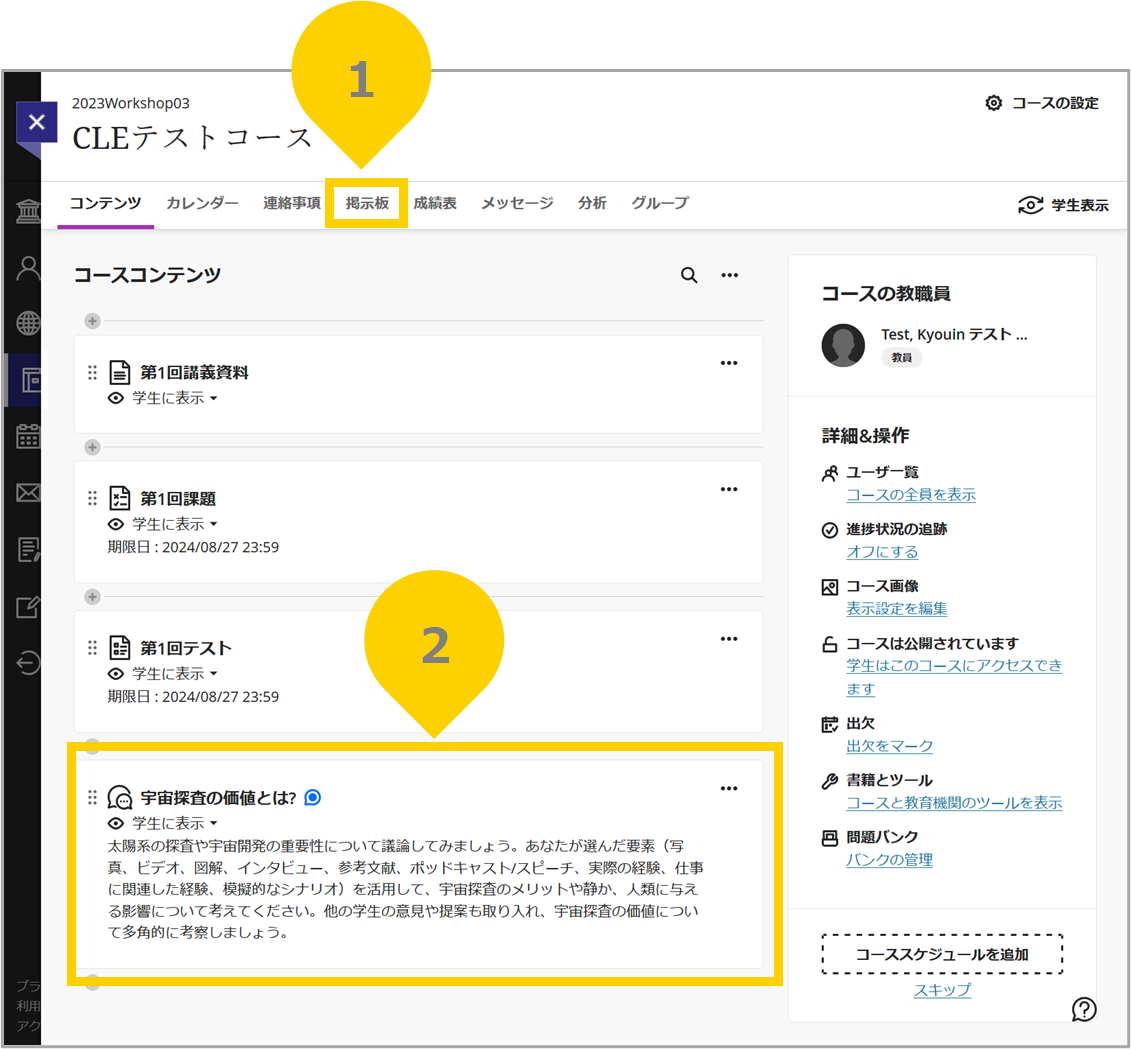This screenshot has height=1049, width=1131.
Task: Expand 学生に表示 visibility dropdown for 第1回課題
Action: [175, 524]
